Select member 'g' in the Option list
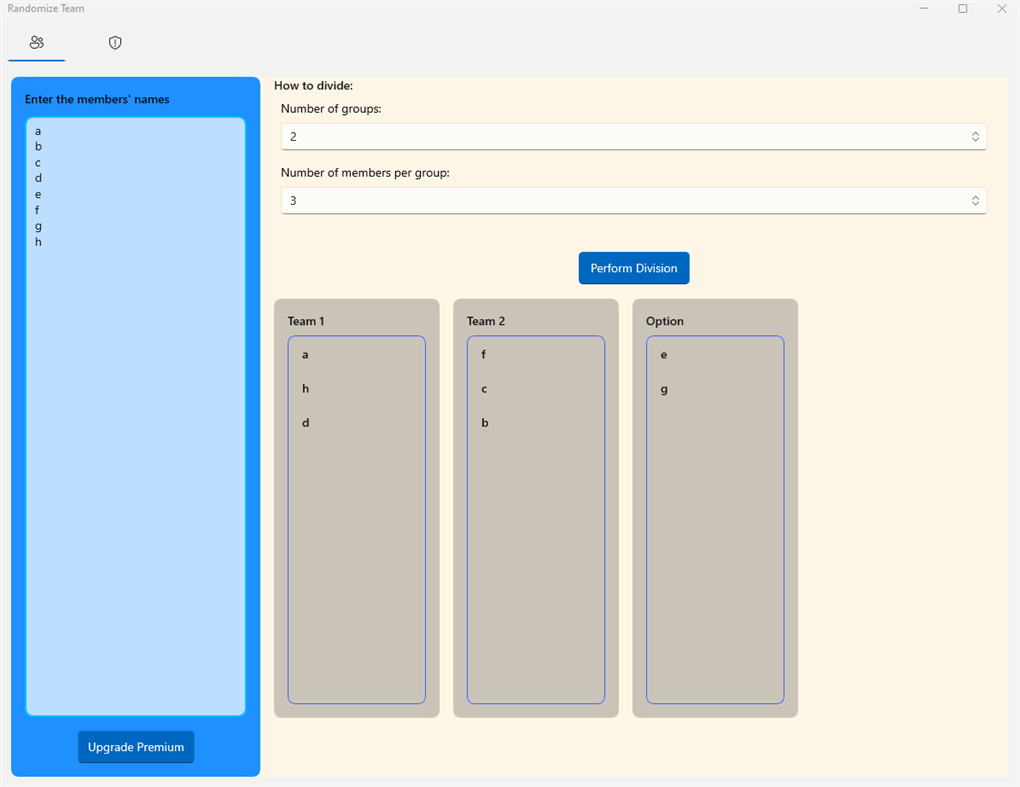The image size is (1020, 787). click(x=663, y=388)
